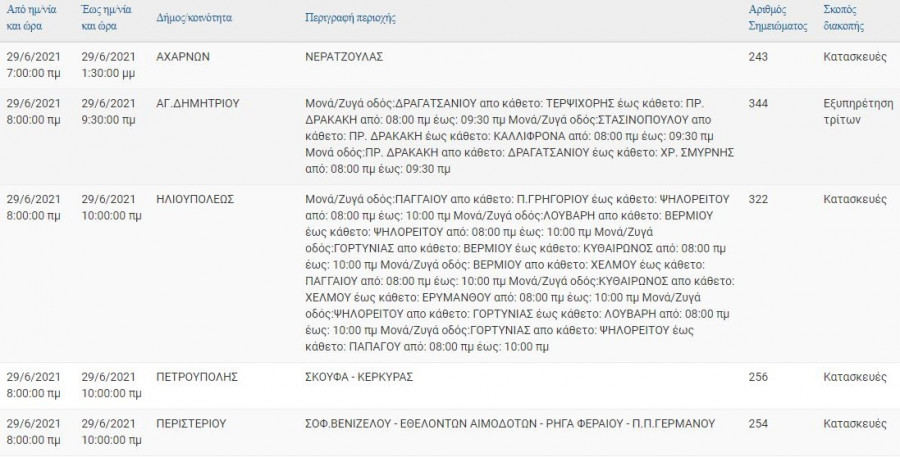900x457 pixels.
Task: Select the ΑΧΑΡΝΩΝ municipality cell
Action: click(184, 57)
